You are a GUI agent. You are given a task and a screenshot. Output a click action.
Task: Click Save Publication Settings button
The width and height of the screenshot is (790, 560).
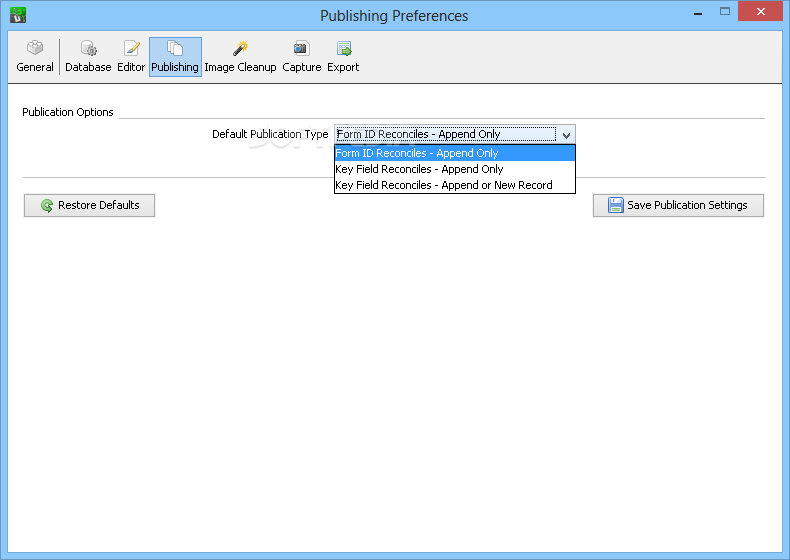678,205
